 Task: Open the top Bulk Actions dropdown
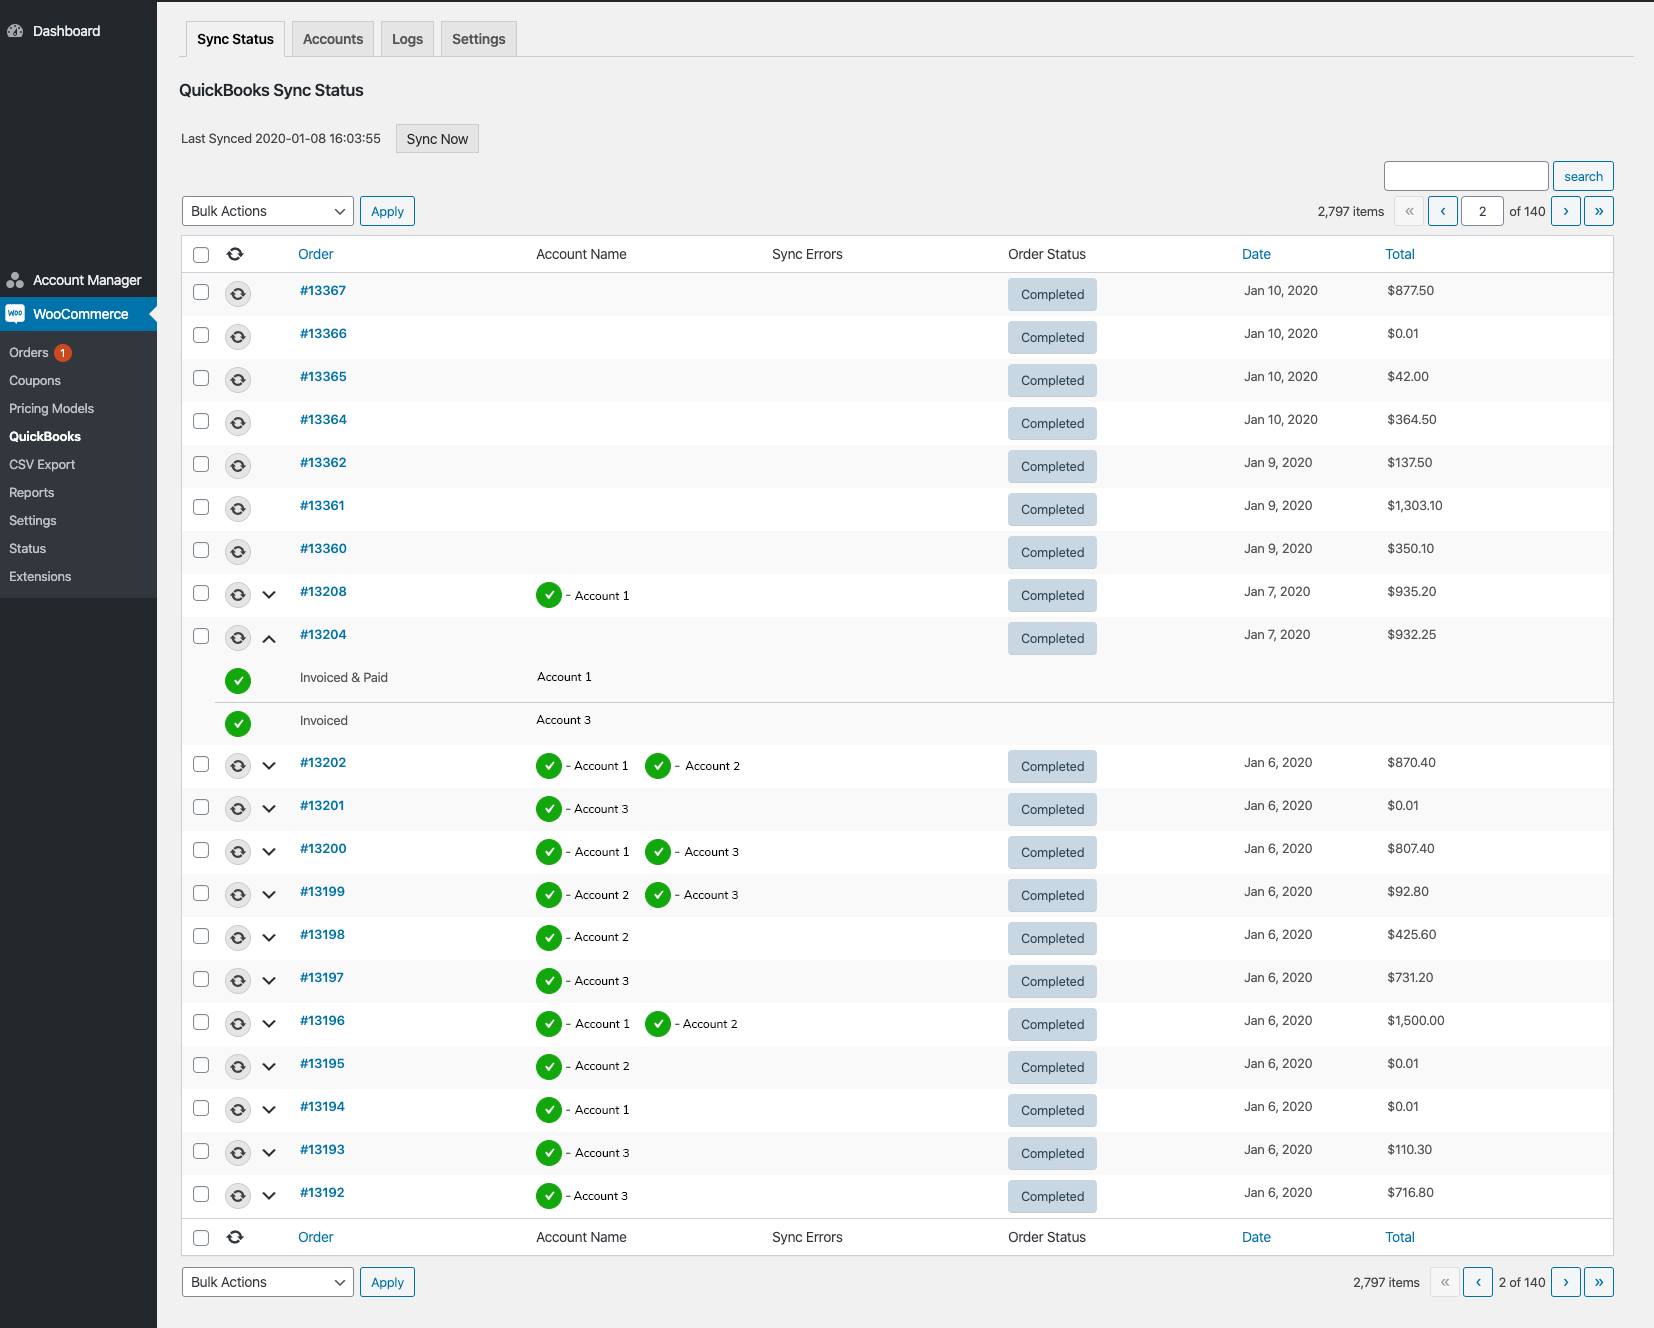[x=268, y=211]
